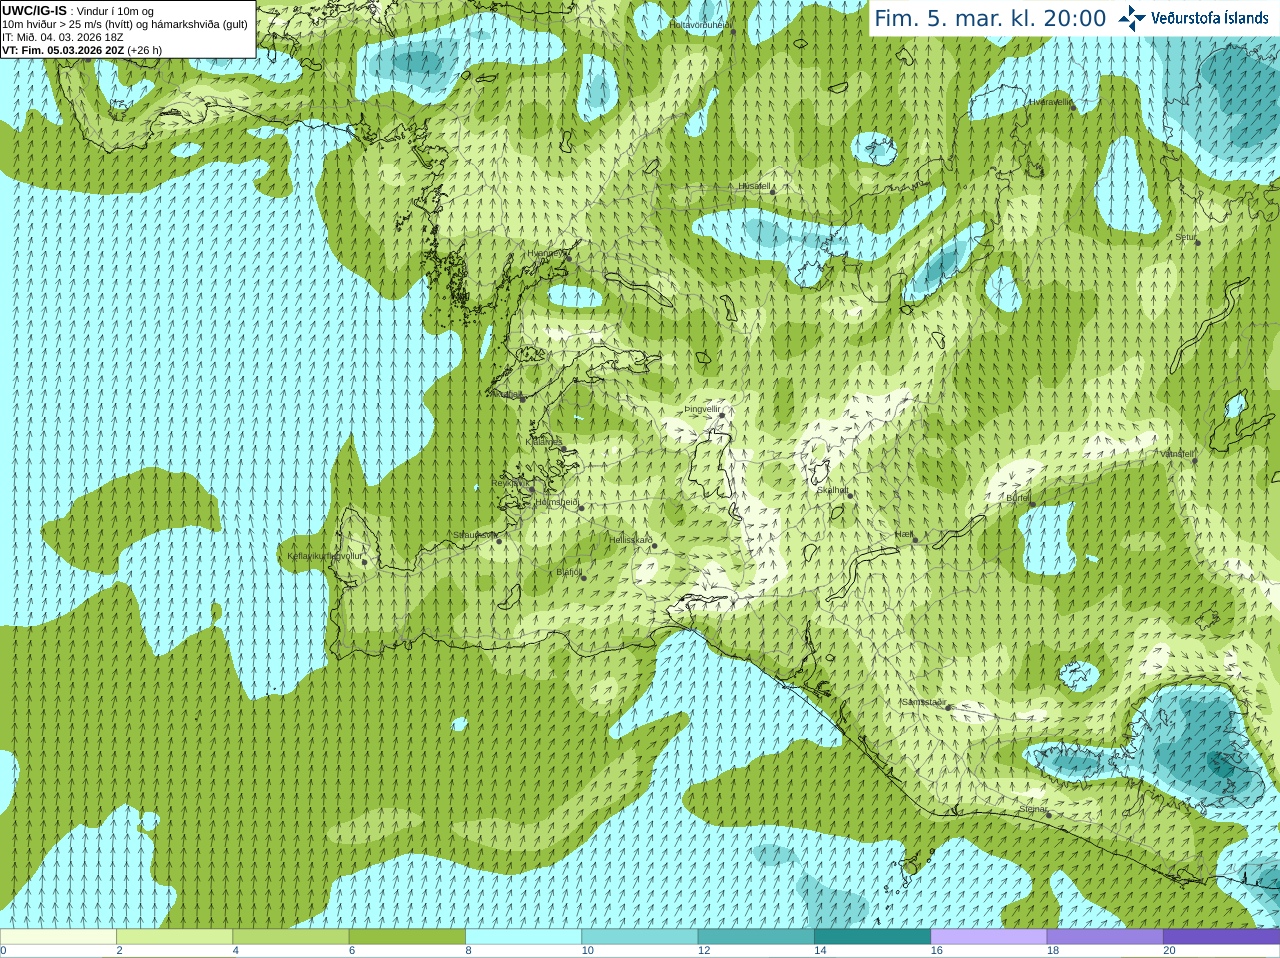Click the Hveravellir station label
Viewport: 1280px width, 958px height.
(x=1050, y=102)
